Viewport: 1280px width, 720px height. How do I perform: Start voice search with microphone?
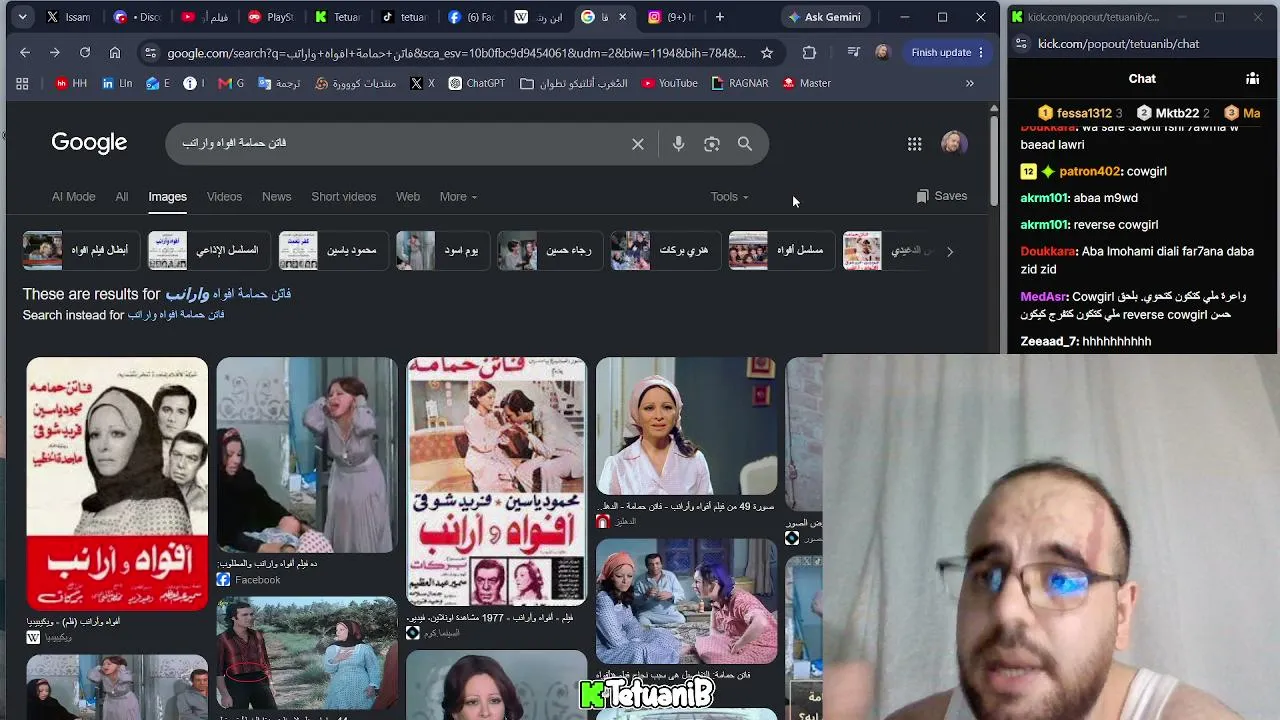click(x=678, y=144)
